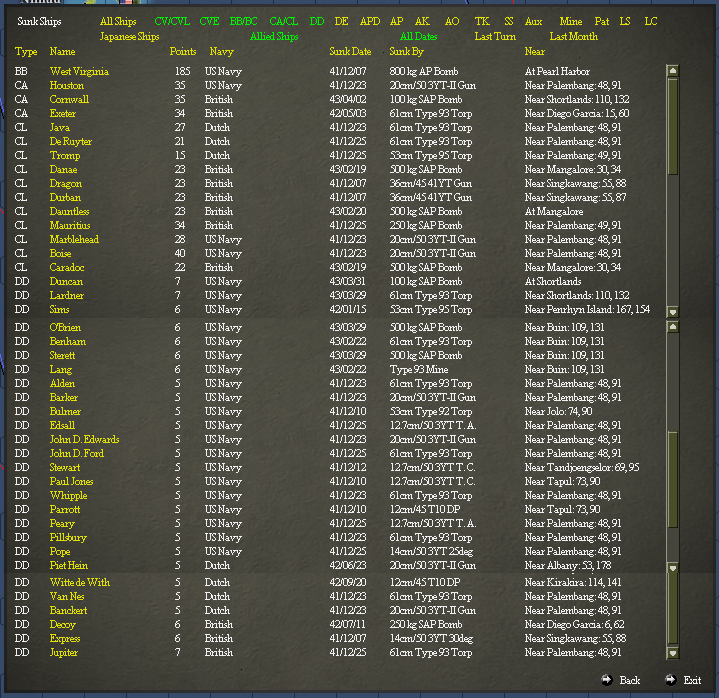Filter sinkings by Last Month
Image resolution: width=719 pixels, height=698 pixels.
(574, 37)
